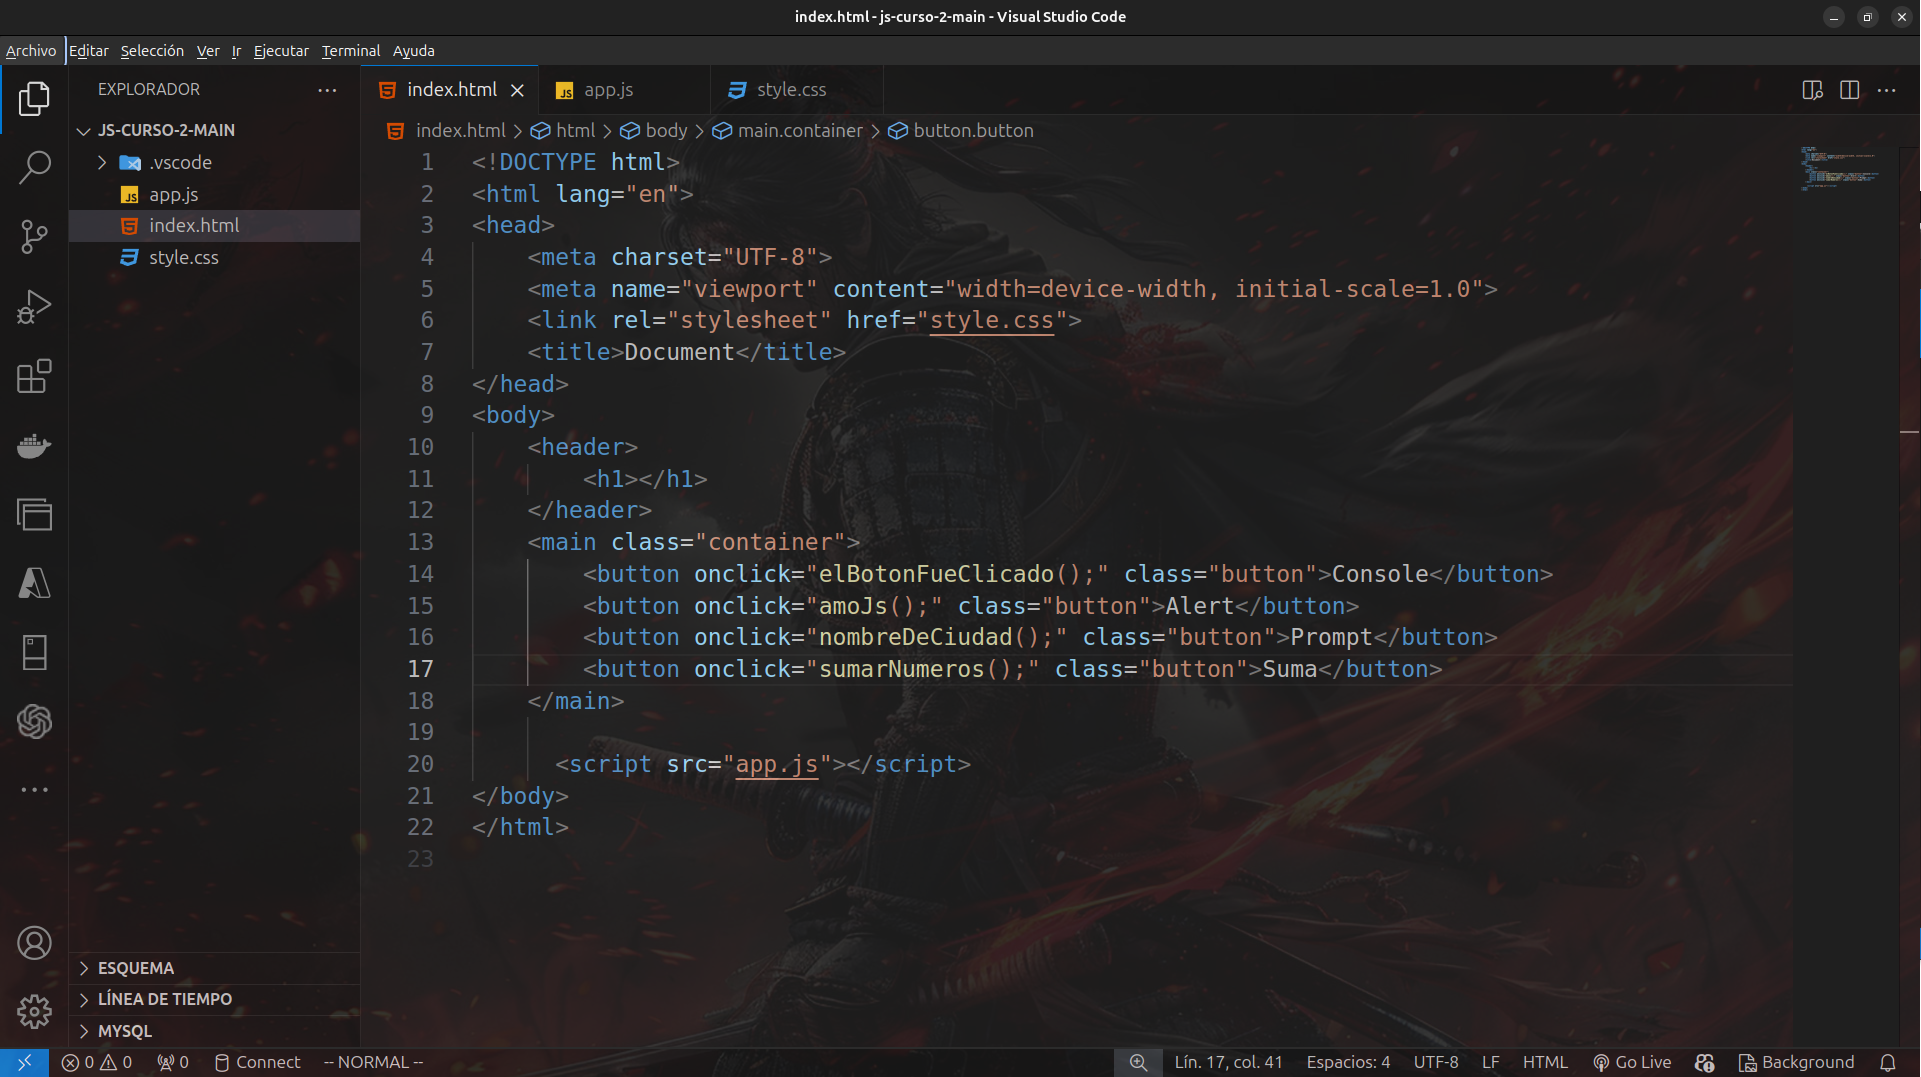1921x1077 pixels.
Task: Open Run and Debug view icon
Action: [x=34, y=307]
